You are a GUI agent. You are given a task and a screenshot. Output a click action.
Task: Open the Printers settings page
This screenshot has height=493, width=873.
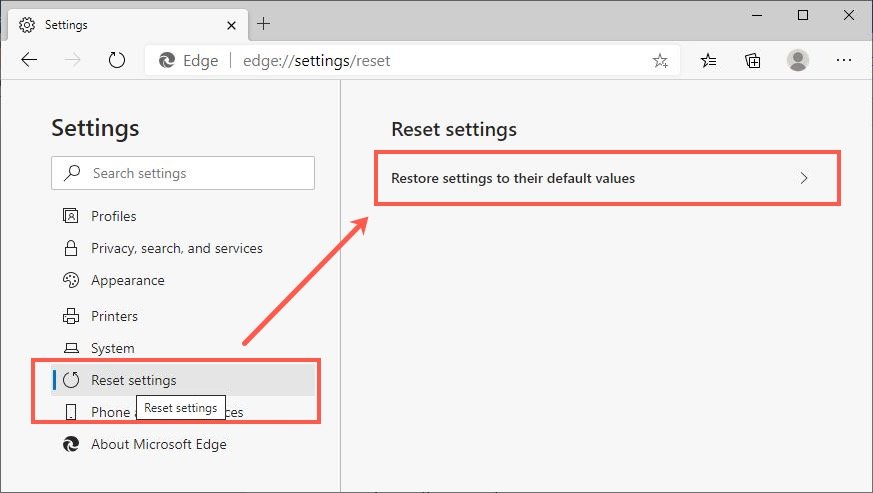tap(114, 316)
